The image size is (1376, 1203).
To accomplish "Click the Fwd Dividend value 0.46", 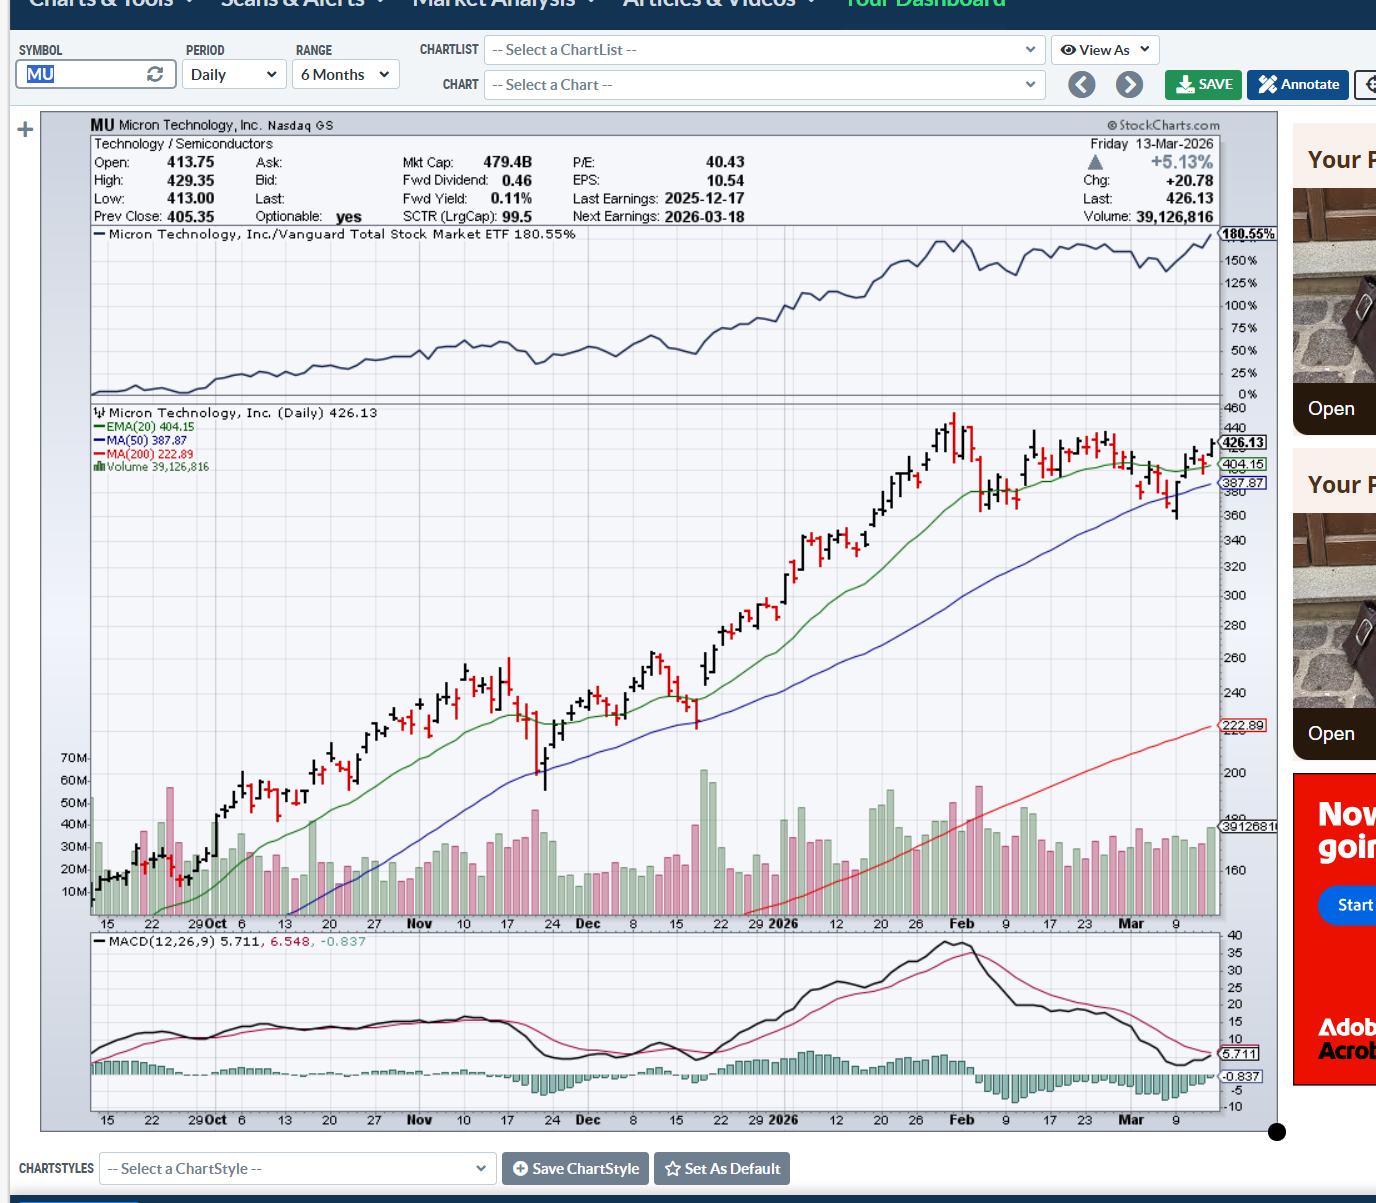I will pyautogui.click(x=516, y=180).
